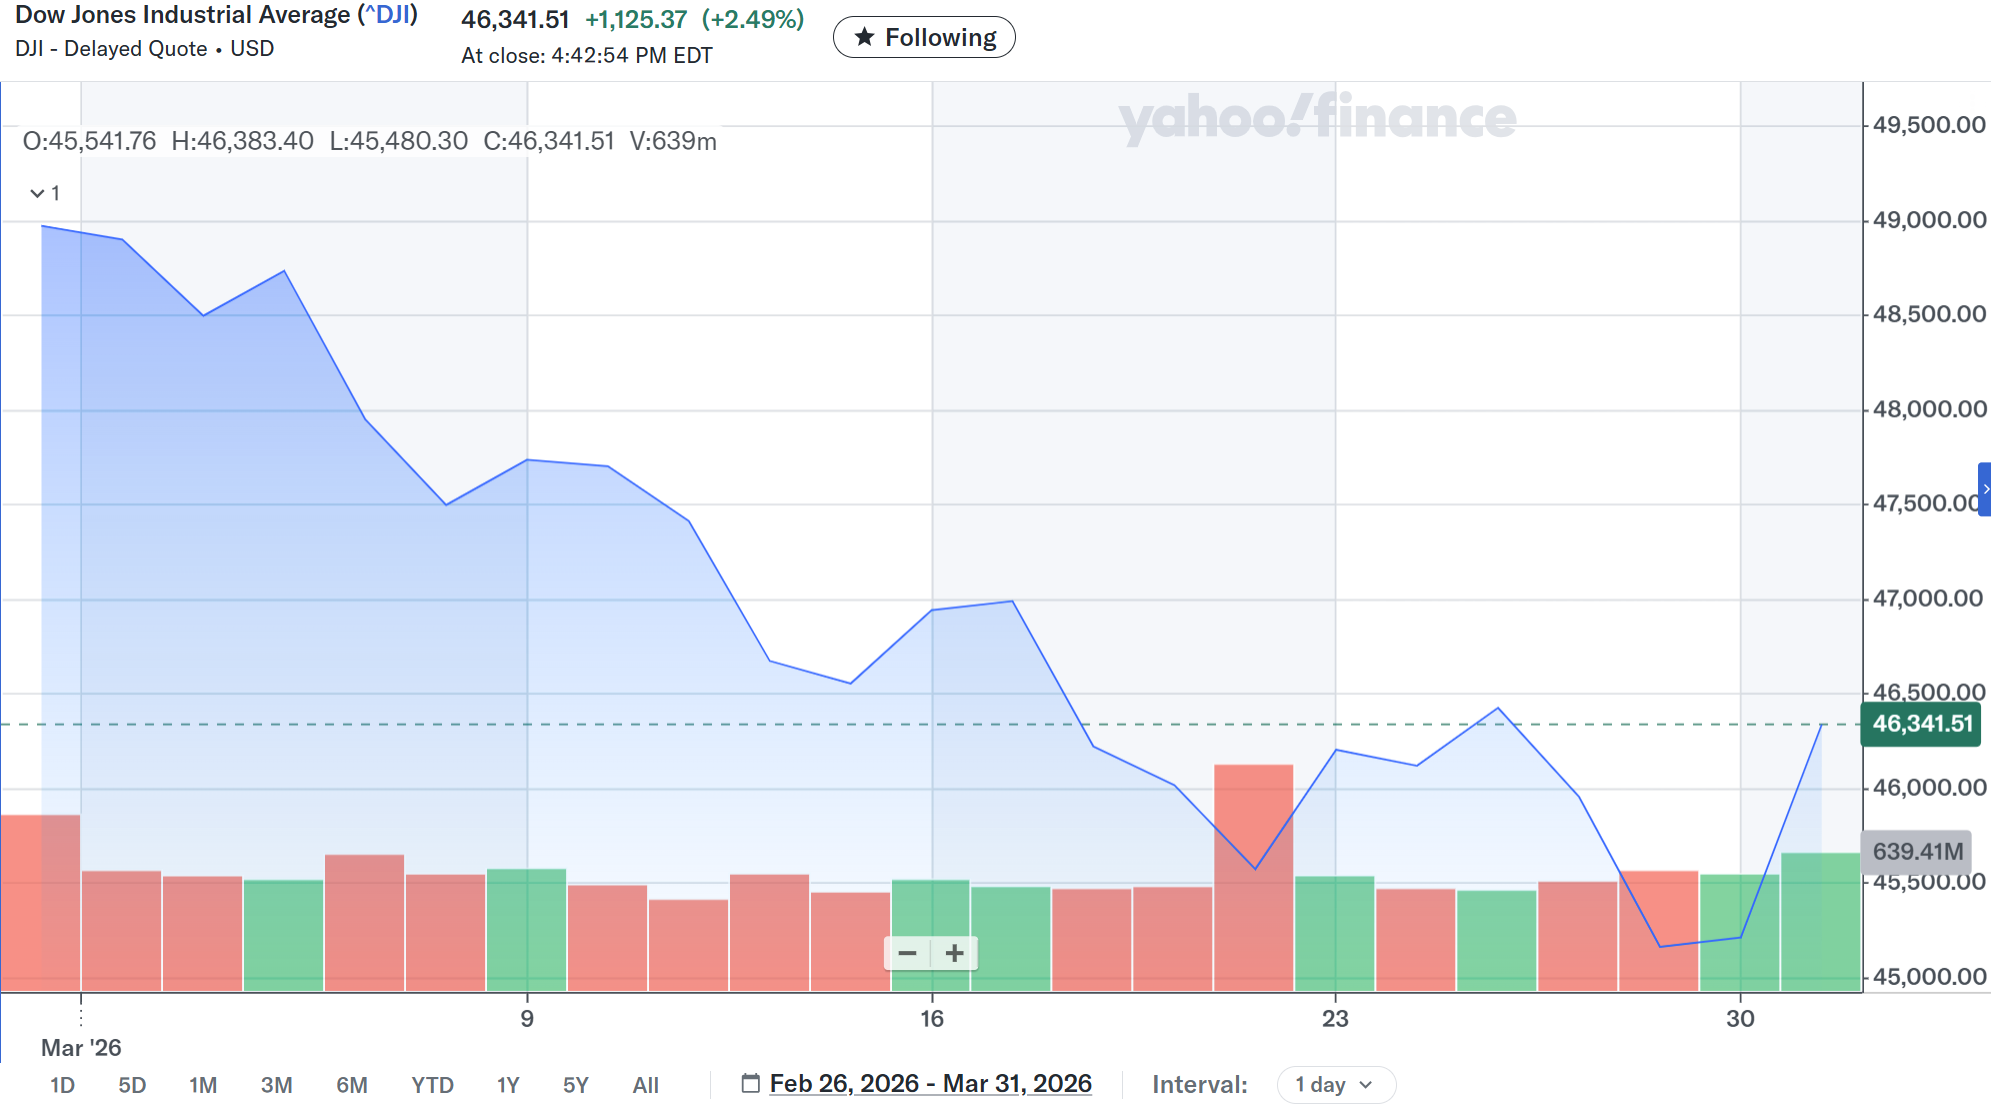Click the star icon in Following button
The width and height of the screenshot is (1991, 1104).
[x=864, y=38]
